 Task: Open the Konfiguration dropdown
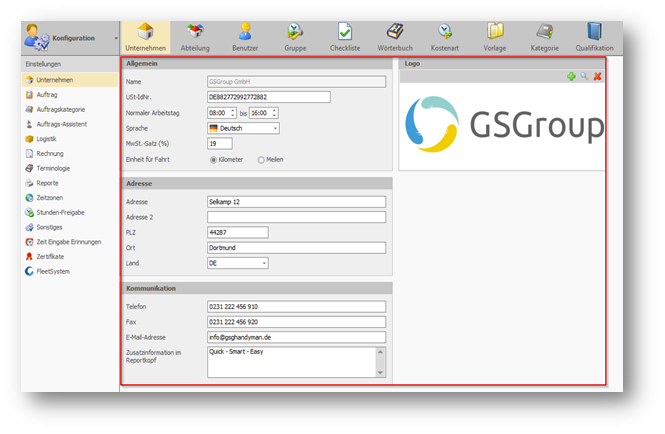[x=115, y=38]
